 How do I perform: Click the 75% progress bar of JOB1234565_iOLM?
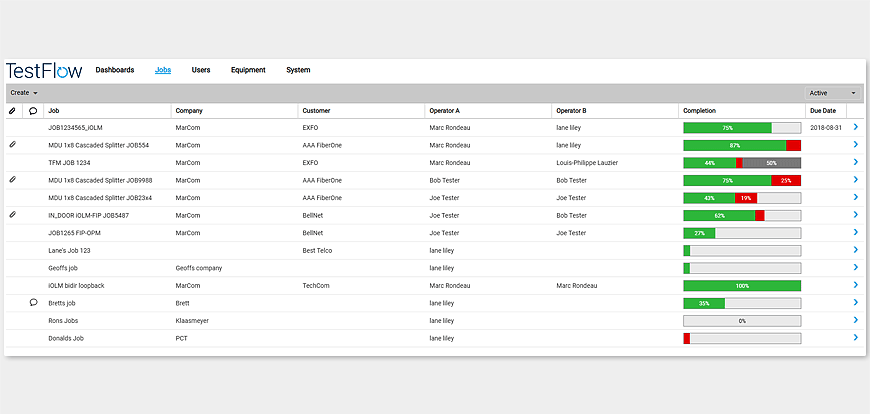coord(742,128)
